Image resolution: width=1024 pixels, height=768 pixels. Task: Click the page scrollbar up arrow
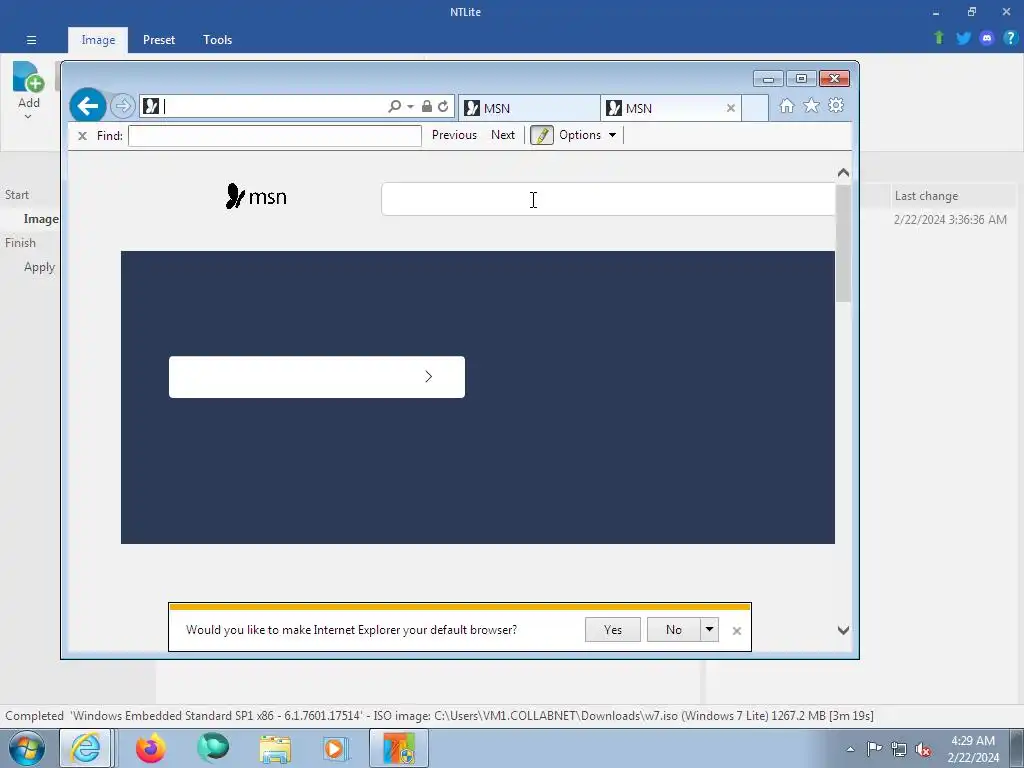pyautogui.click(x=843, y=172)
